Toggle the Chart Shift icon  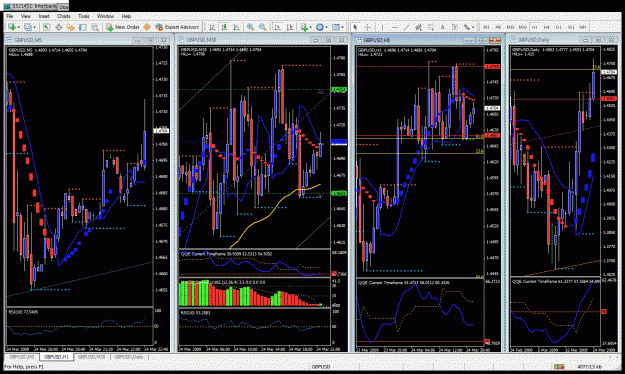[290, 27]
